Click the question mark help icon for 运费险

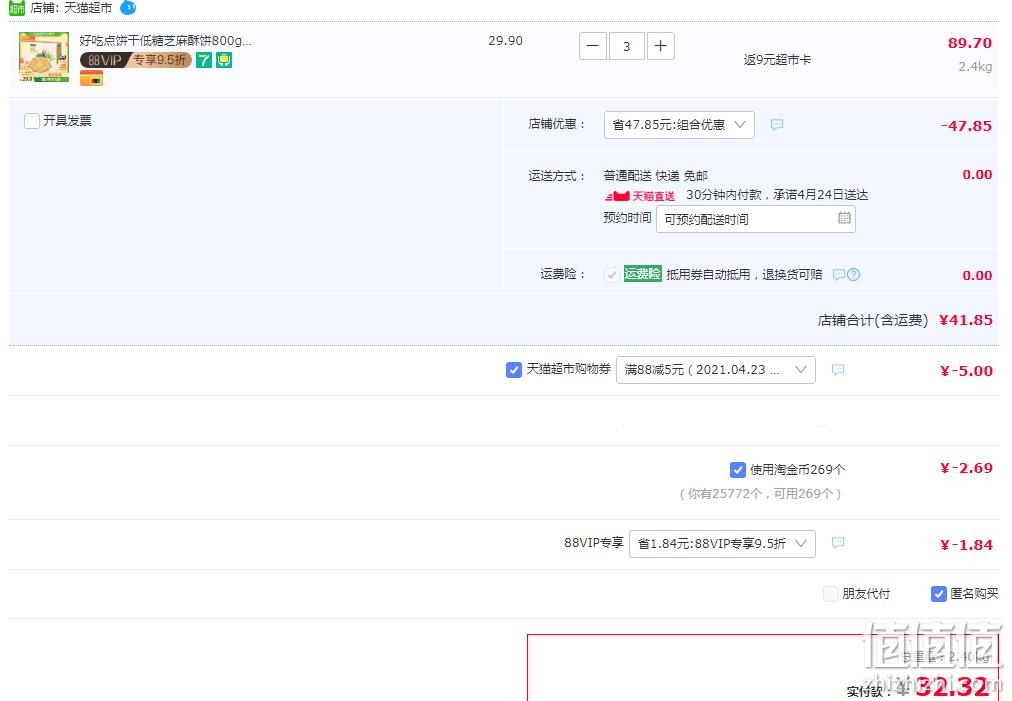click(x=853, y=275)
